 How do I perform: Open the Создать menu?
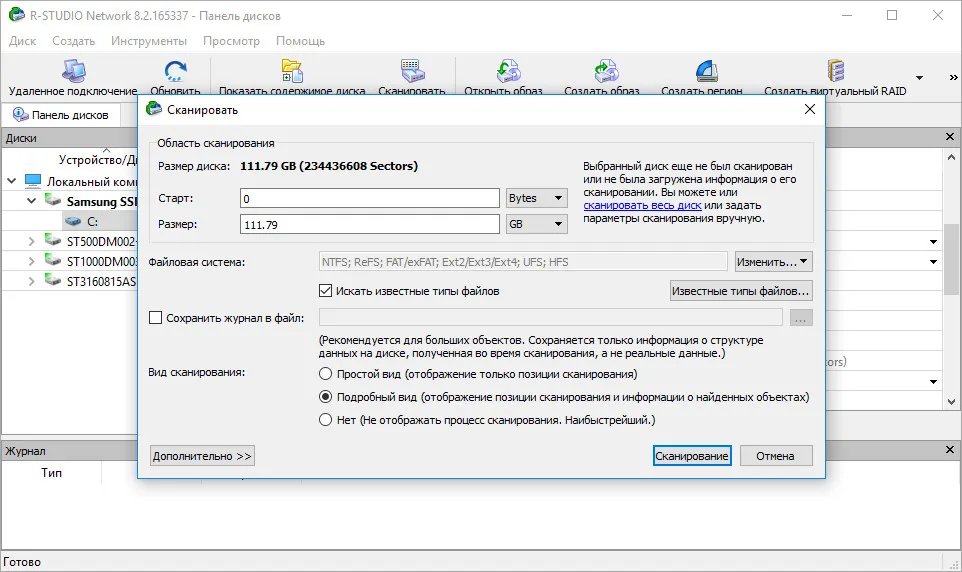74,41
